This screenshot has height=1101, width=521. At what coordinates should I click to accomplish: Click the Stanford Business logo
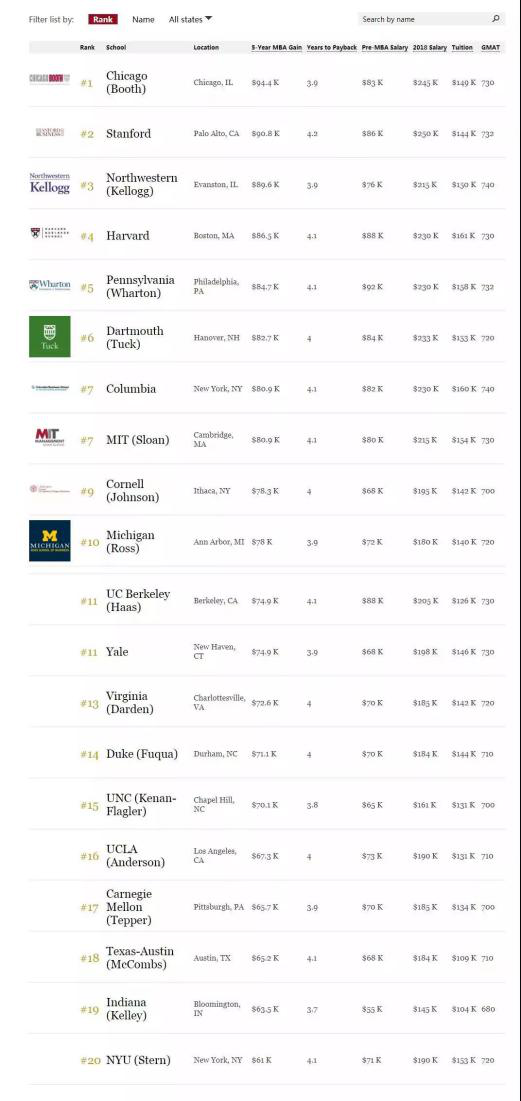[x=50, y=132]
